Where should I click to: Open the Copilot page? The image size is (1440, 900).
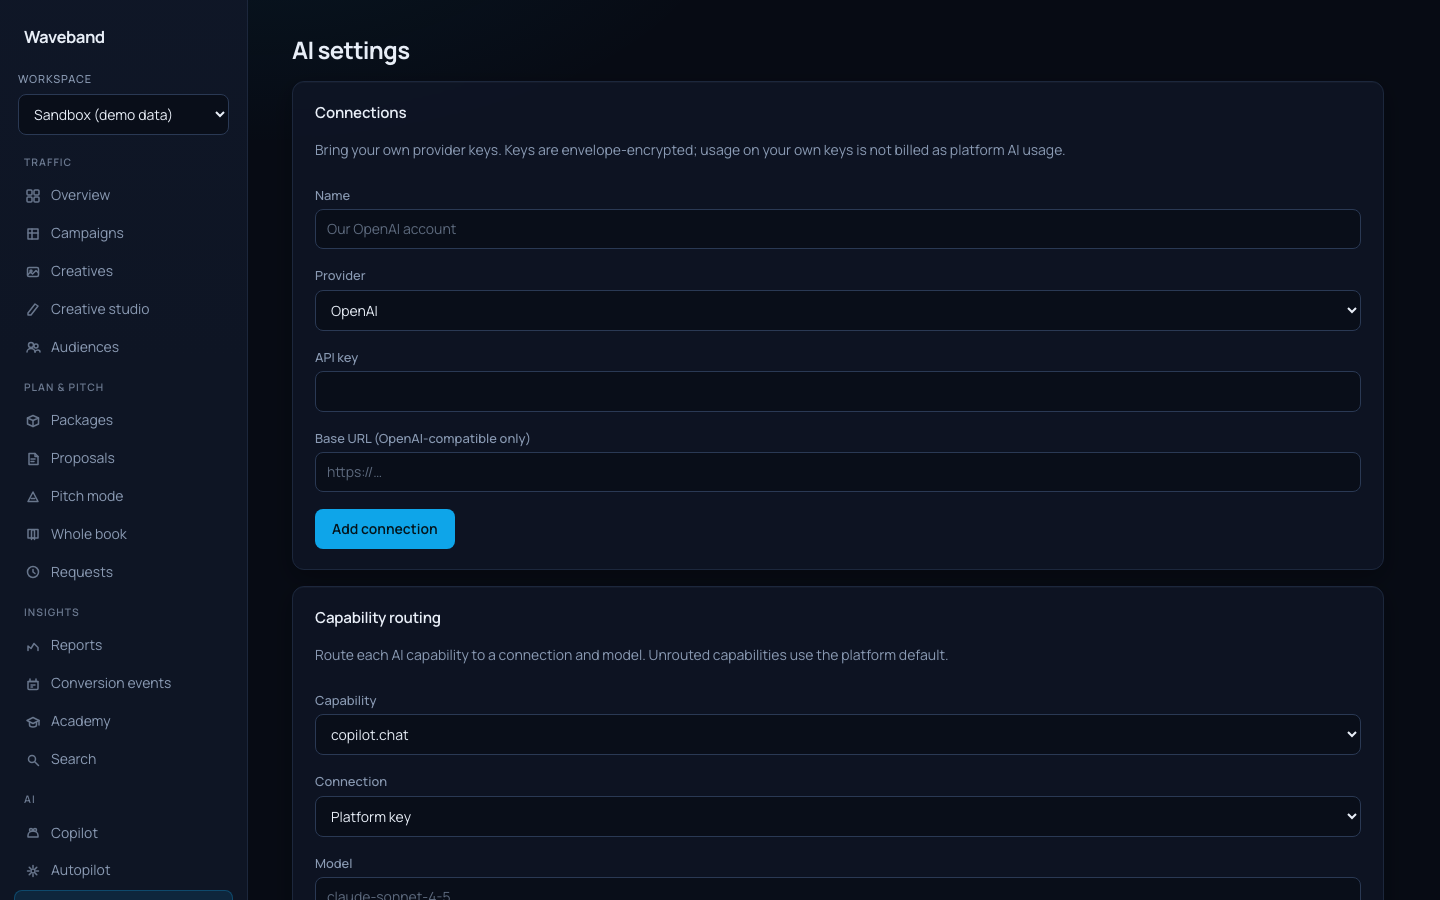tap(123, 833)
